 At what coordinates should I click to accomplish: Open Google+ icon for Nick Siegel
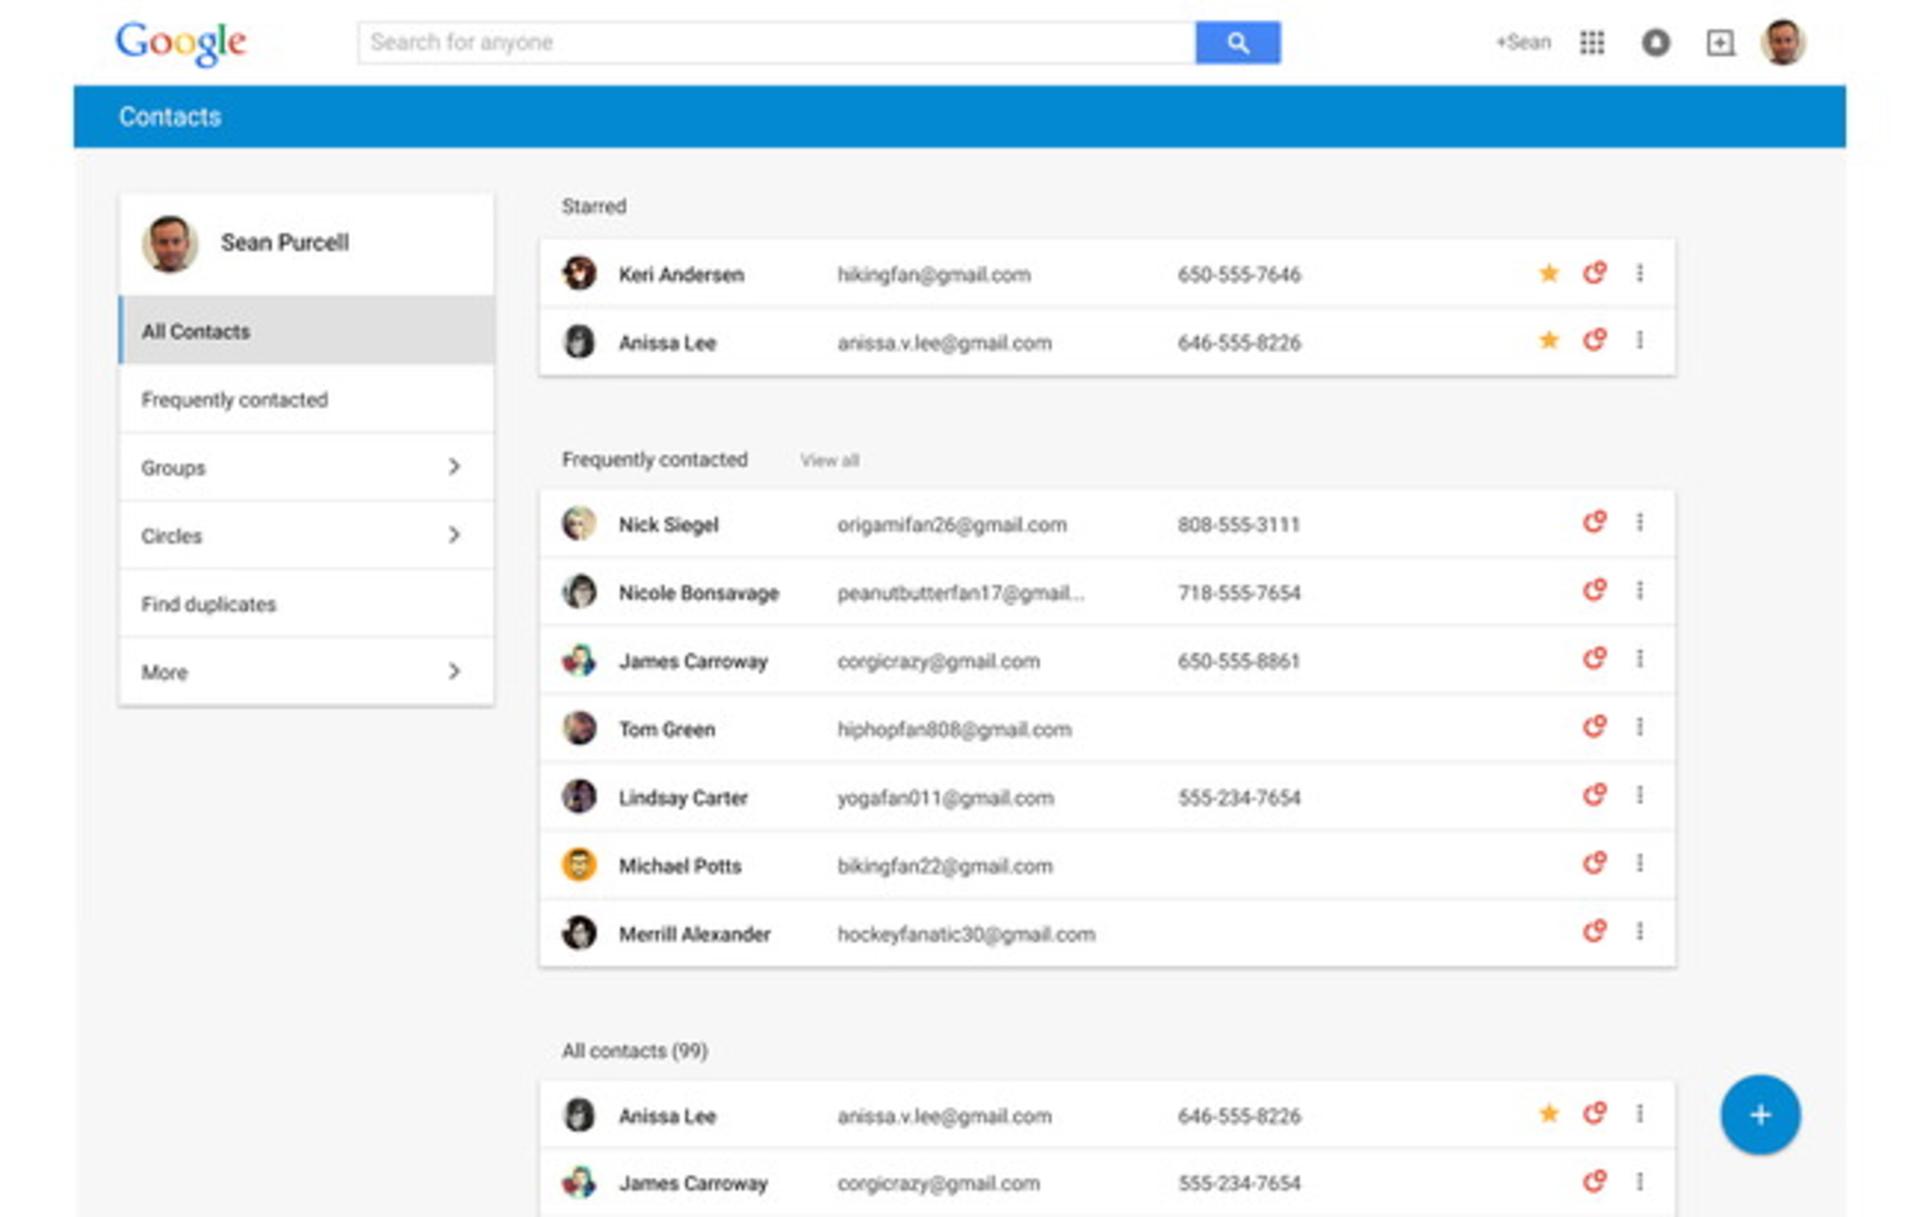pos(1595,522)
